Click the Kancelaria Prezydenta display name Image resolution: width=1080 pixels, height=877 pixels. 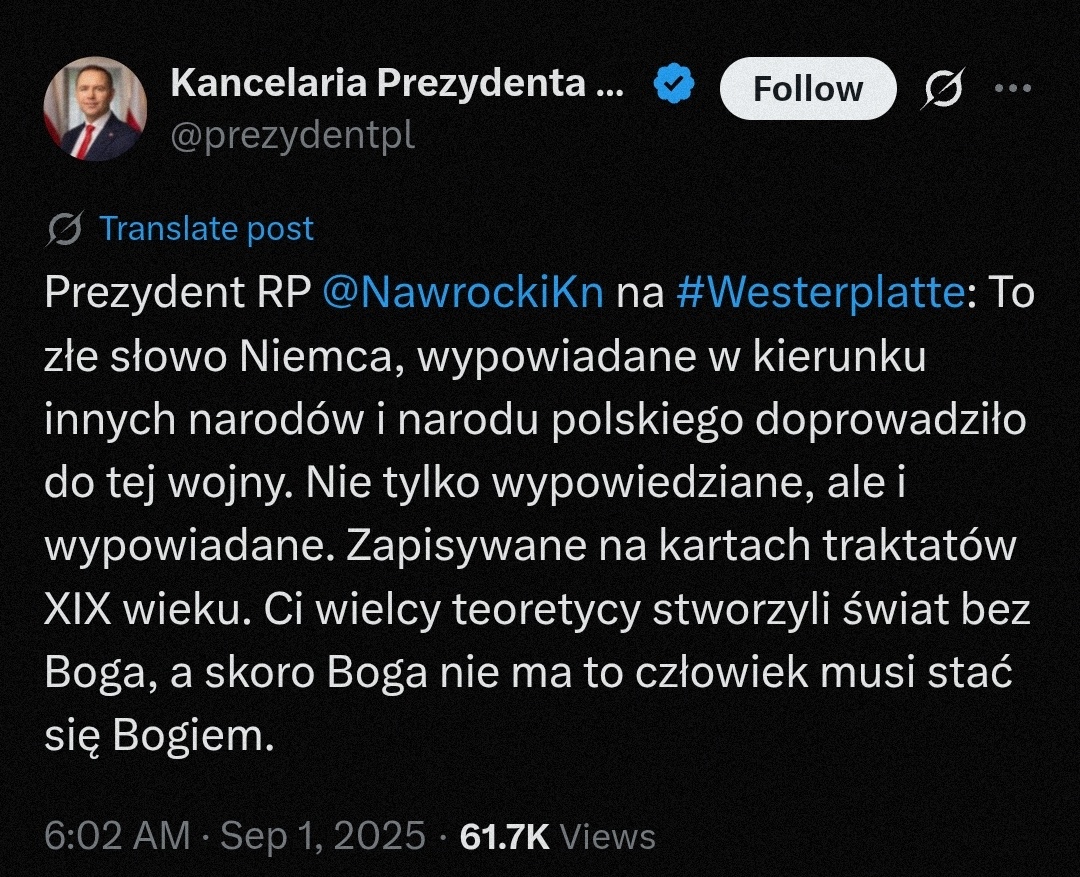396,85
